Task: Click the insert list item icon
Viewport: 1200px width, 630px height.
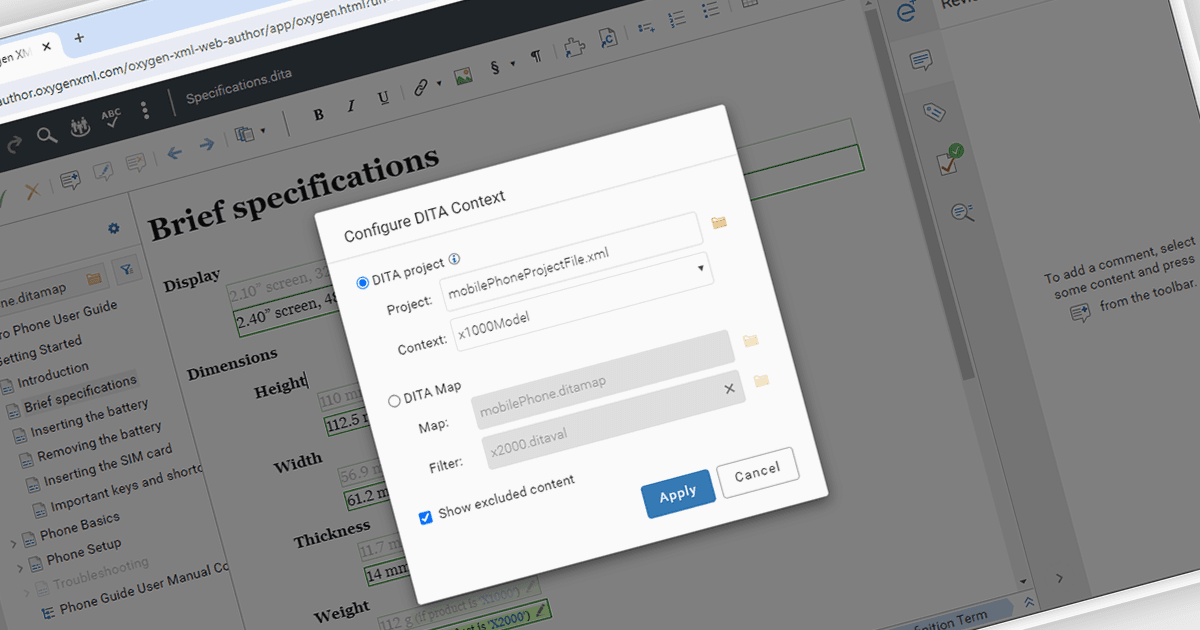Action: point(647,27)
